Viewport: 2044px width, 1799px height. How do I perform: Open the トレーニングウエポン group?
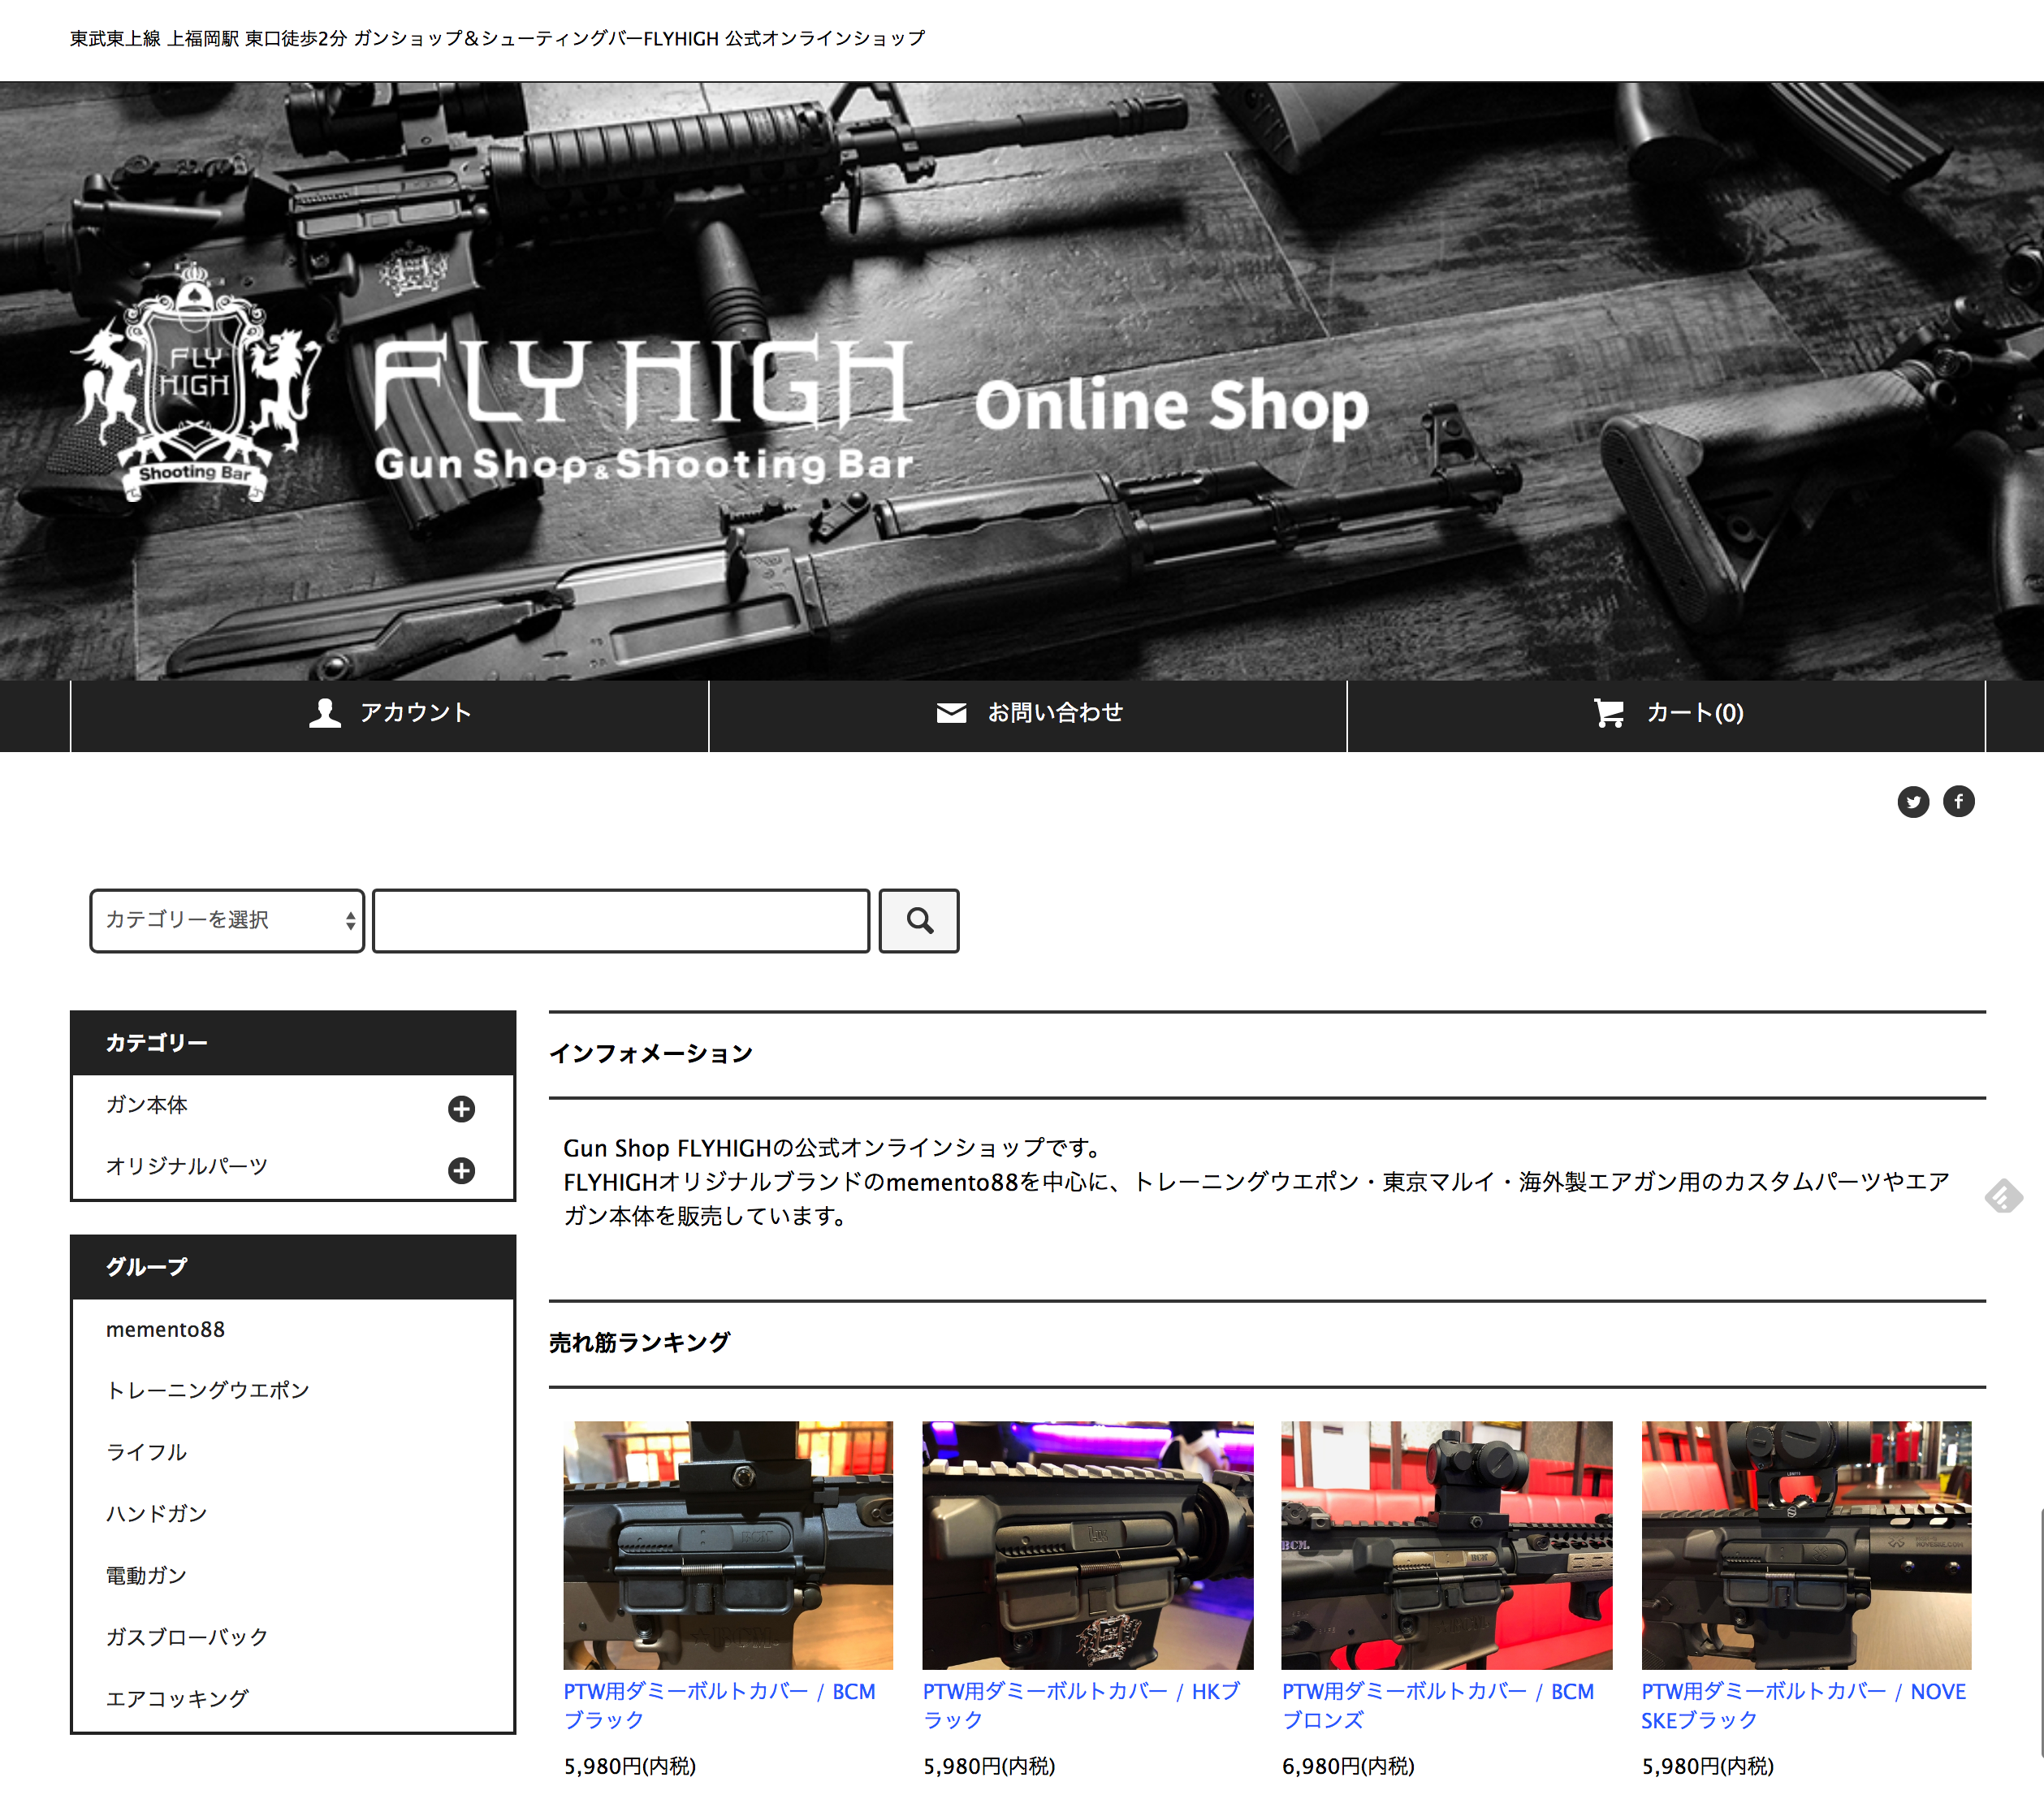(208, 1390)
